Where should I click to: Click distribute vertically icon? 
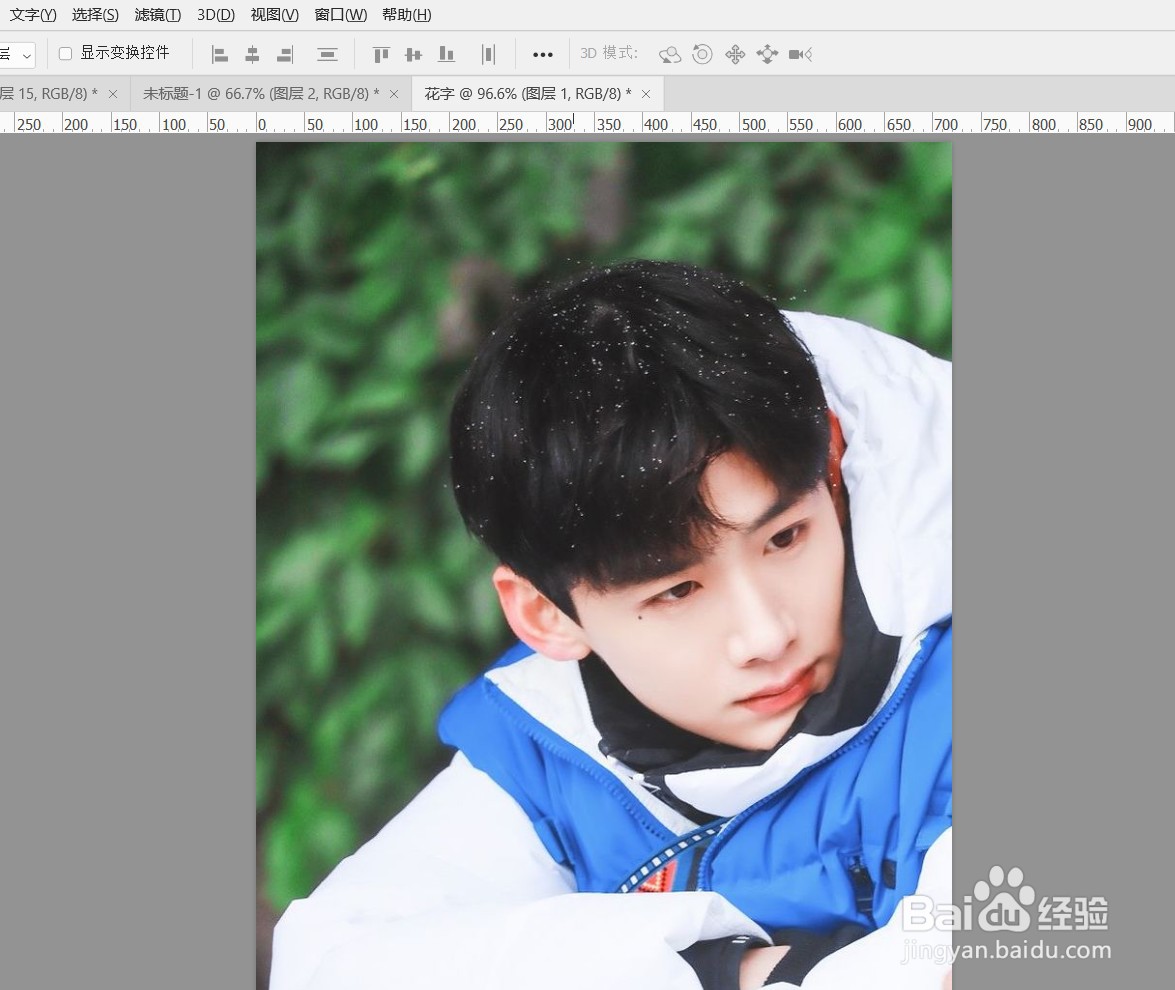327,54
